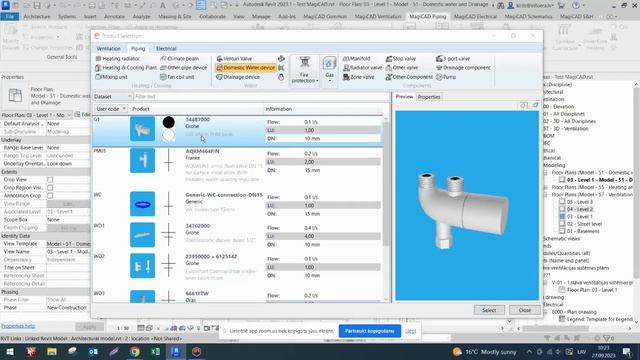640x360 pixels.
Task: Open Windows Start menu
Action: tap(10, 351)
